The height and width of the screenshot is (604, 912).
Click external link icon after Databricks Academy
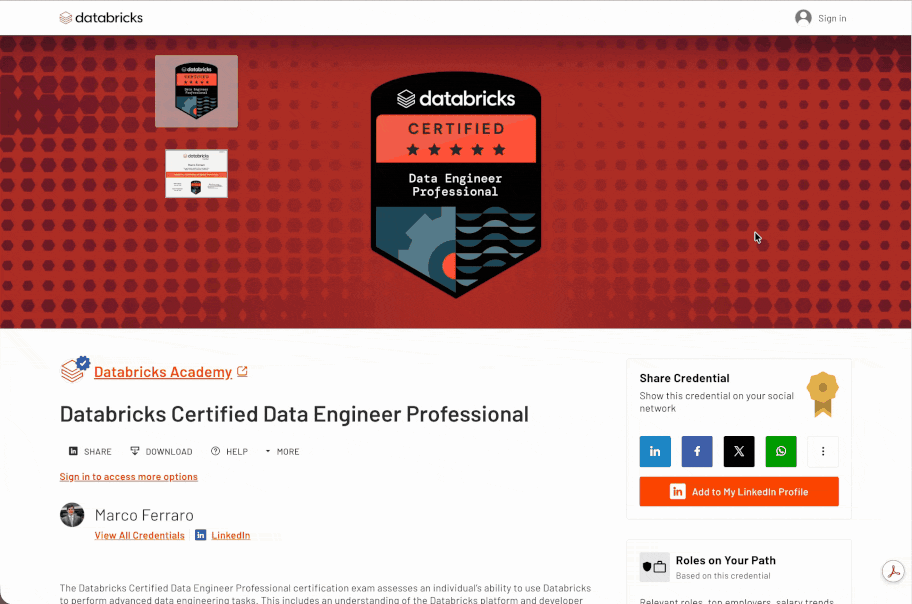pyautogui.click(x=243, y=371)
